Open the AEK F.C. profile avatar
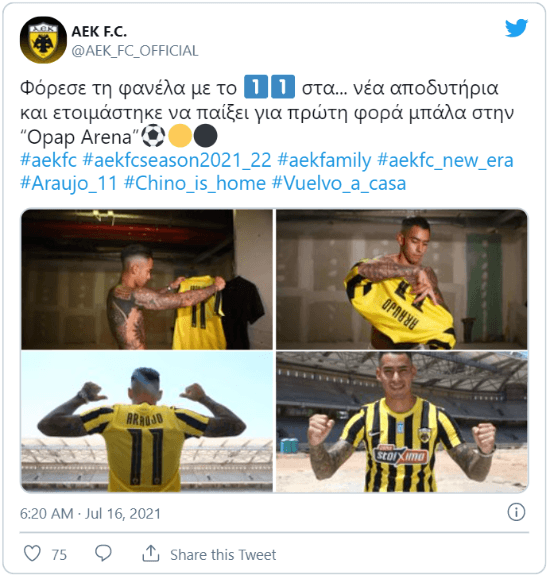 (x=43, y=40)
